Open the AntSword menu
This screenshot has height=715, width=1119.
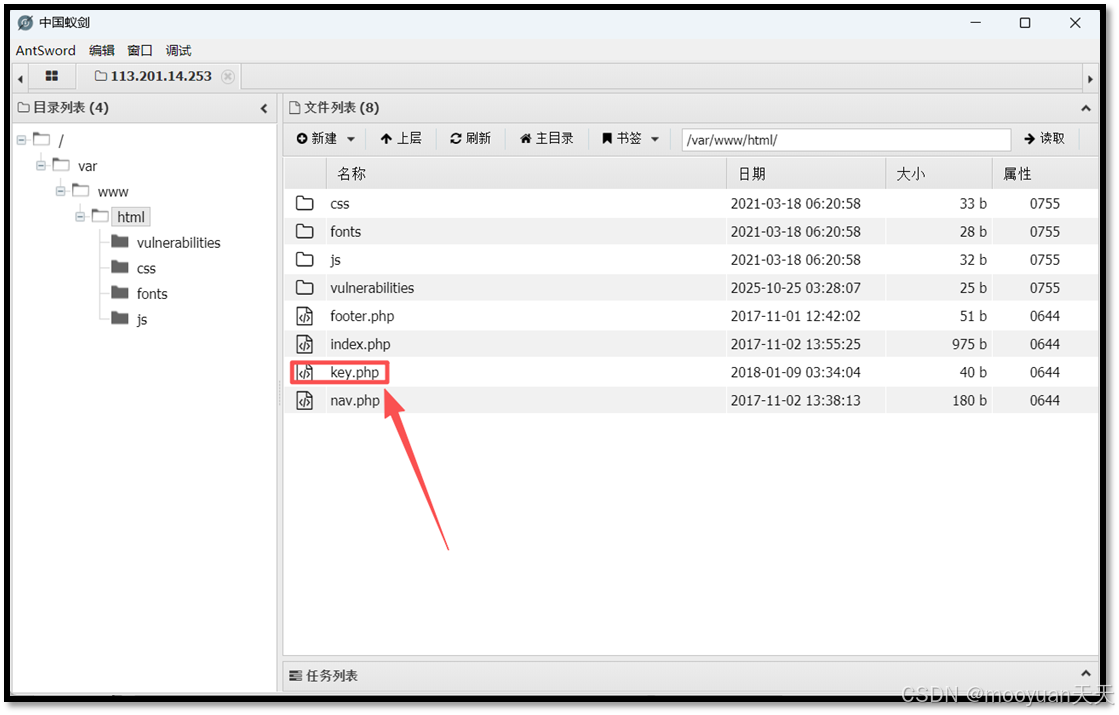click(x=46, y=50)
